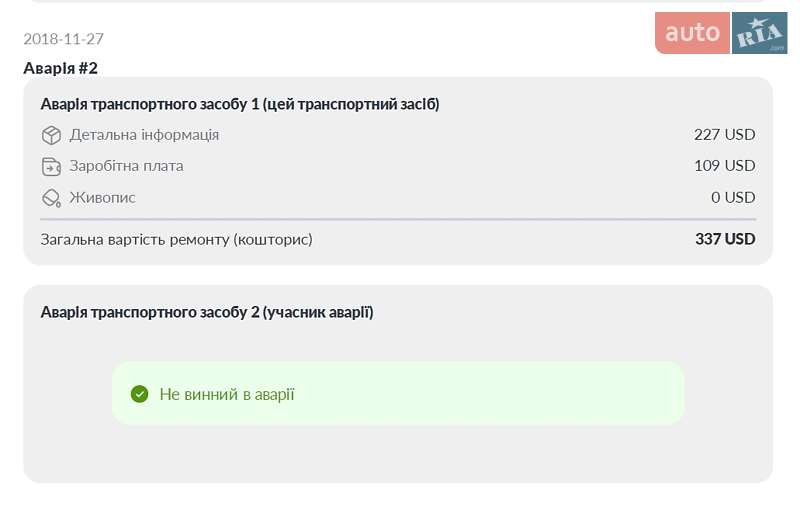Click the 0 USD amount

point(733,198)
